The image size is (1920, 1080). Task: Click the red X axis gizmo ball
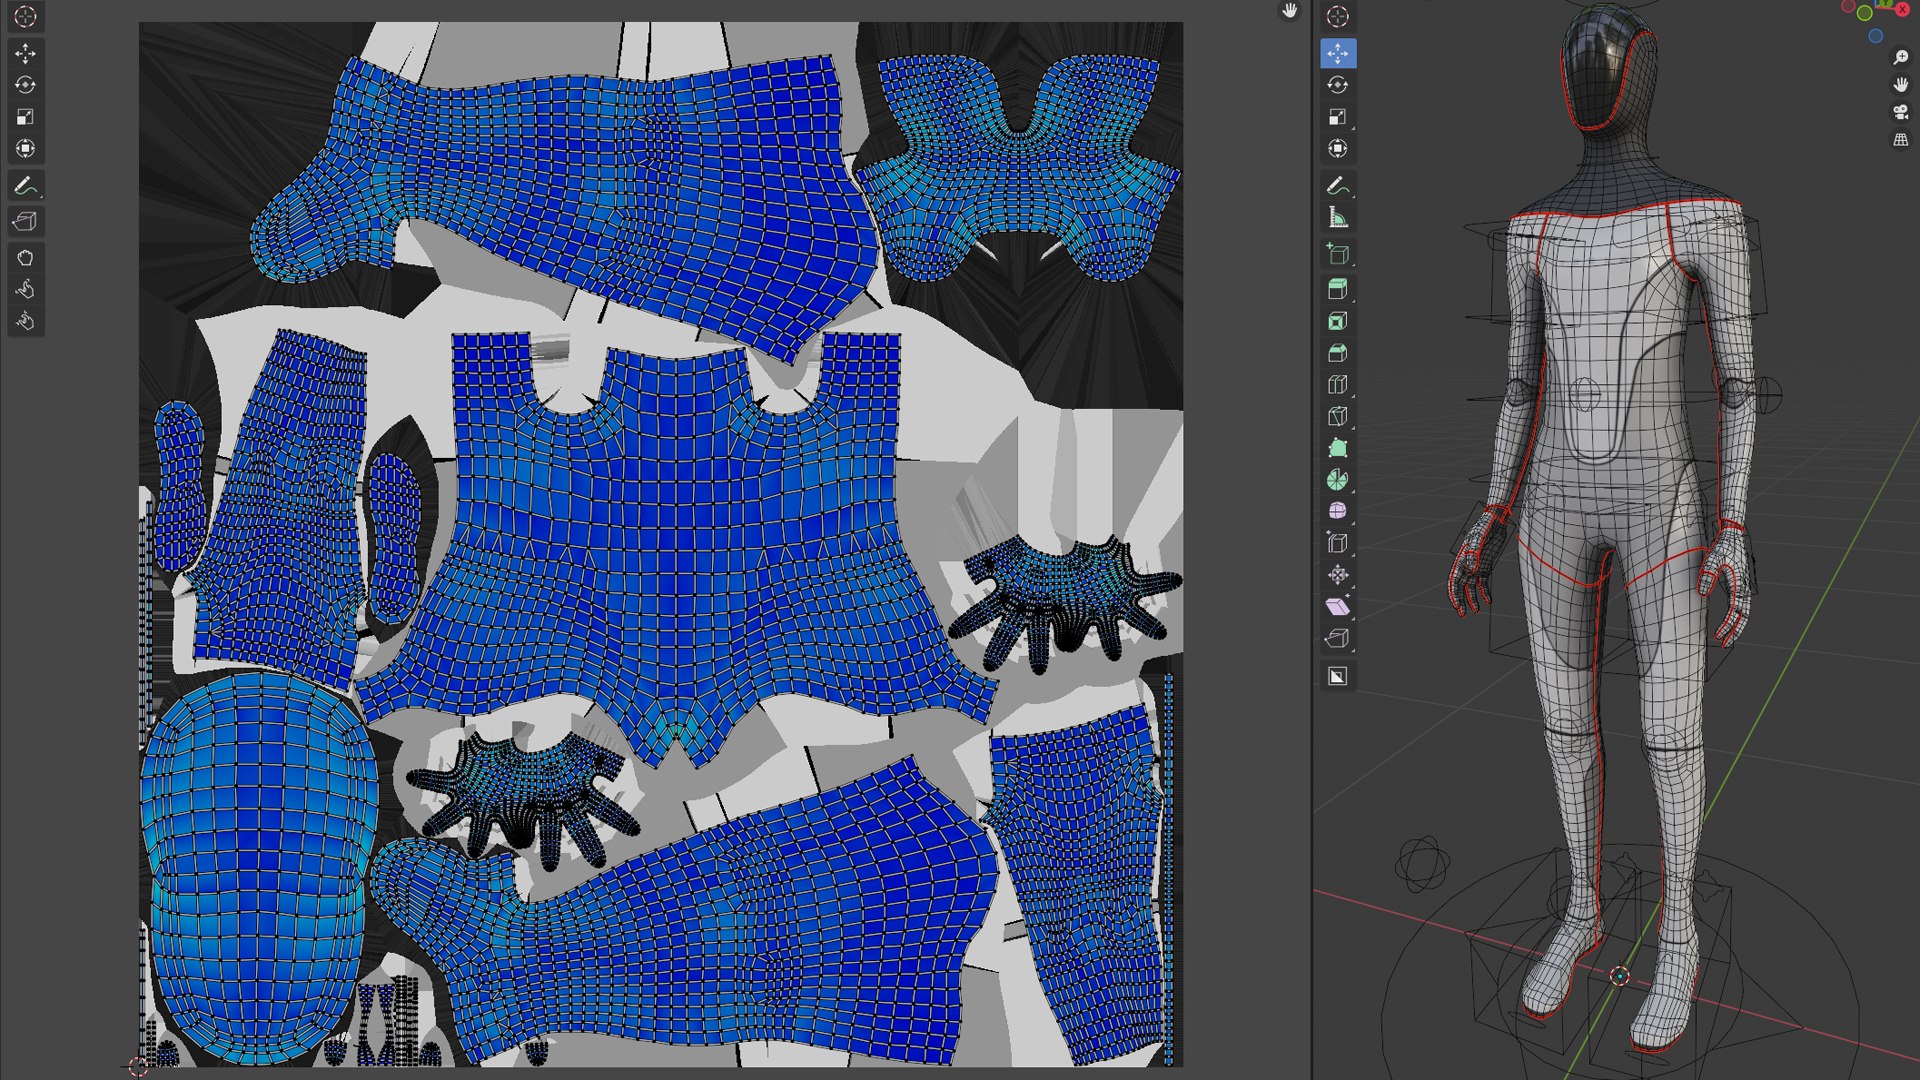click(1901, 8)
